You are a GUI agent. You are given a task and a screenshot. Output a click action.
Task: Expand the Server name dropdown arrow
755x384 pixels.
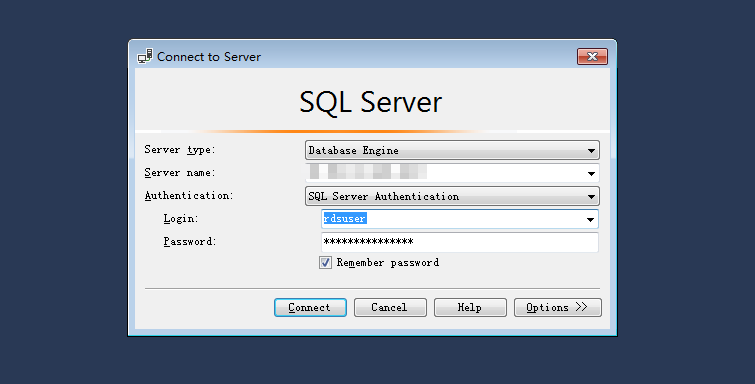pos(591,173)
